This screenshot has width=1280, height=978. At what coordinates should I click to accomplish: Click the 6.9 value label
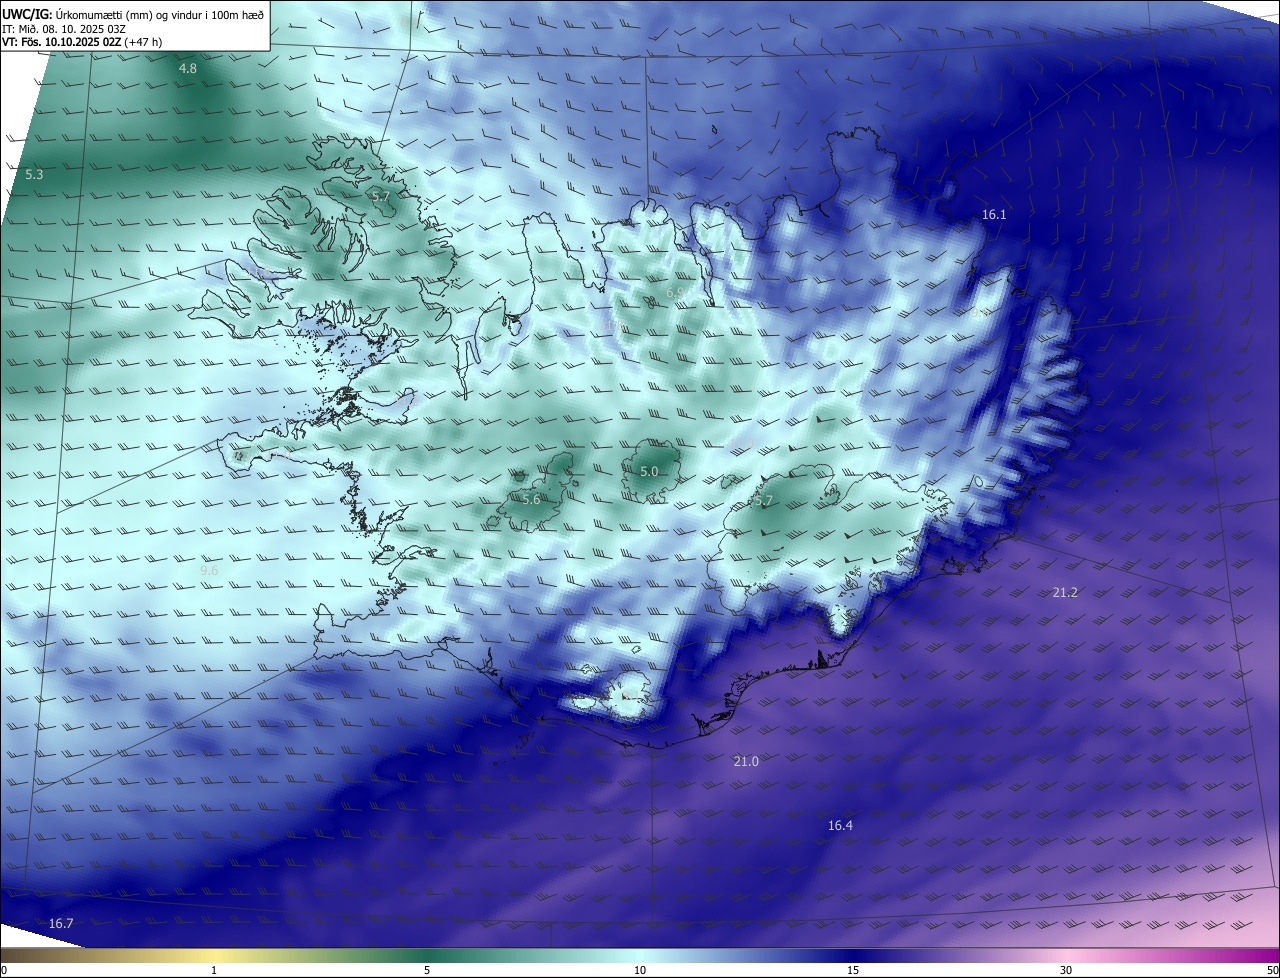676,293
